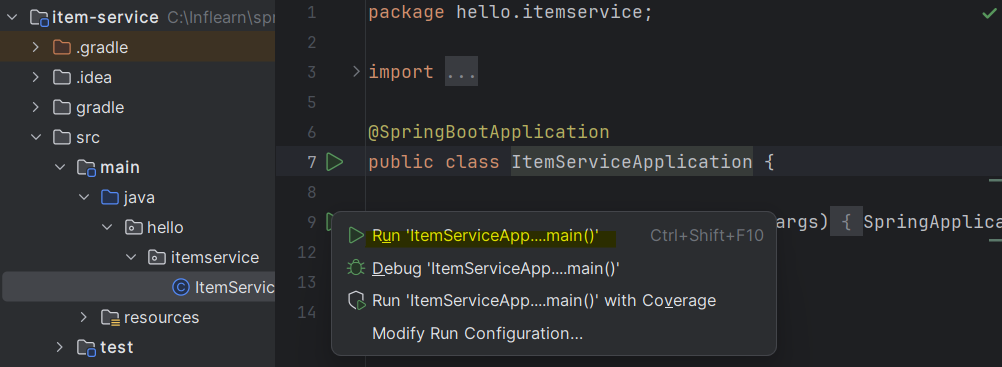Expand the resources folder node
1002x367 pixels.
click(84, 317)
